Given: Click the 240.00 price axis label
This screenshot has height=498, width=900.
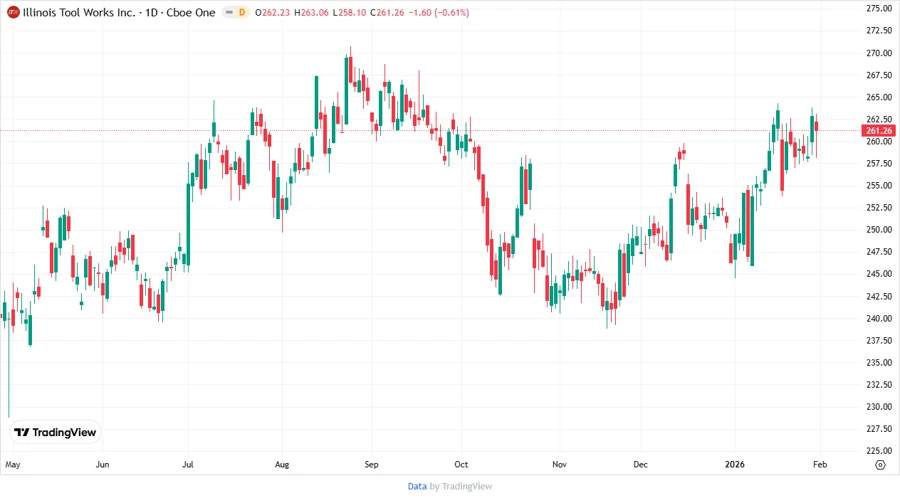Looking at the screenshot, I should (x=879, y=318).
